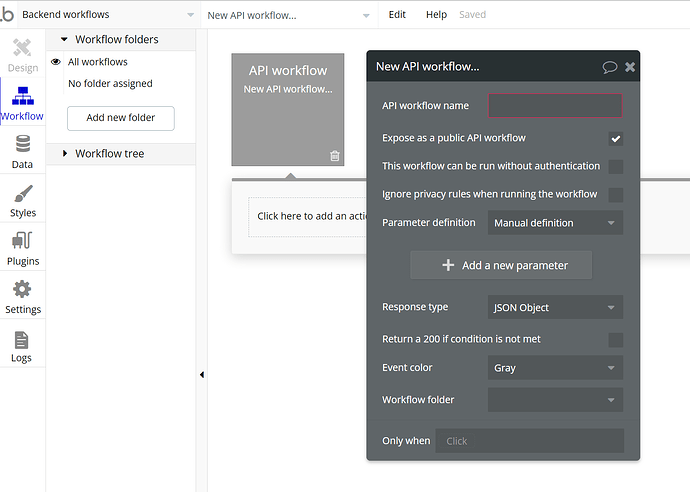Open the Styles brush icon
The height and width of the screenshot is (492, 690).
point(23,193)
